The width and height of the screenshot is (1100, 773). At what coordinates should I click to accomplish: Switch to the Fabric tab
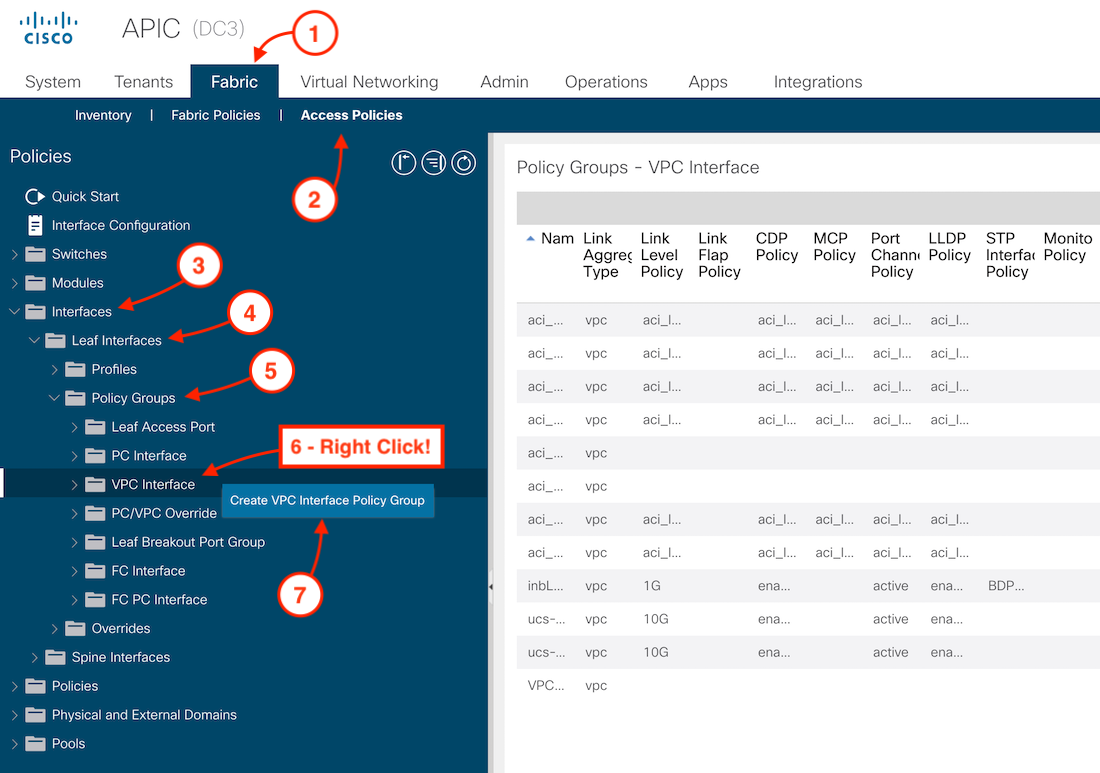click(234, 81)
